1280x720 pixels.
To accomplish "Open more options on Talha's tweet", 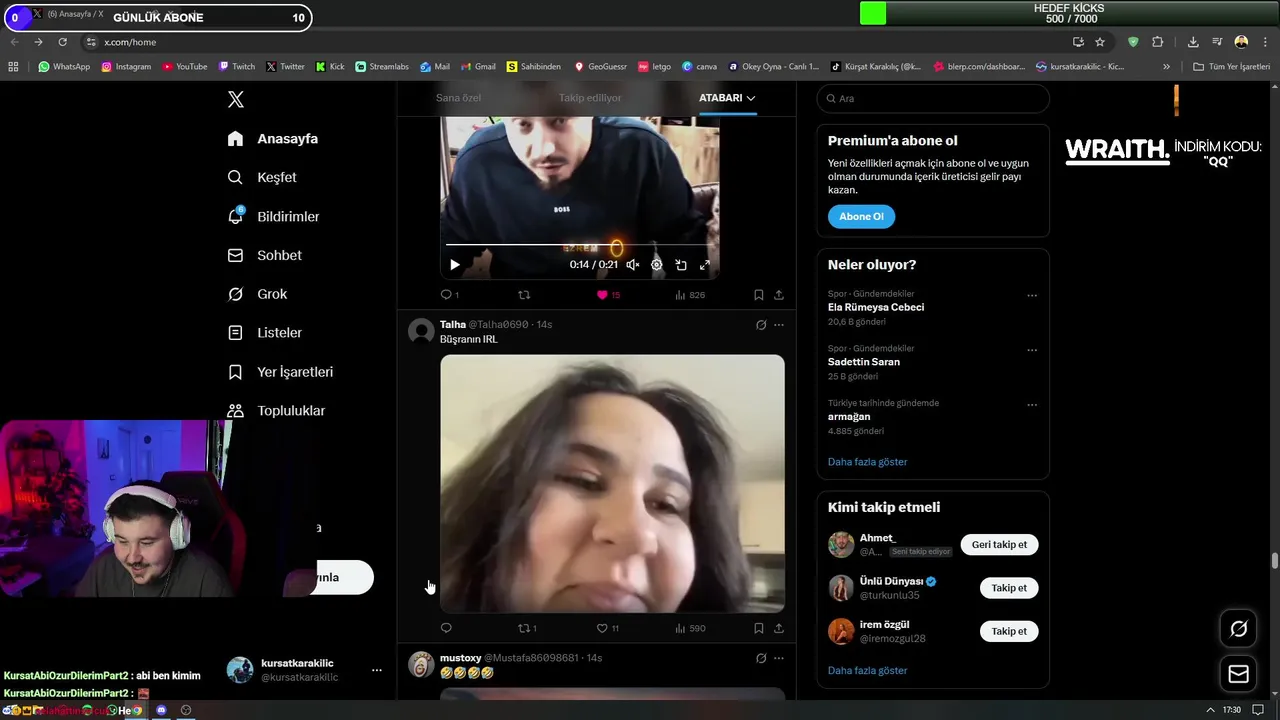I will click(x=779, y=325).
